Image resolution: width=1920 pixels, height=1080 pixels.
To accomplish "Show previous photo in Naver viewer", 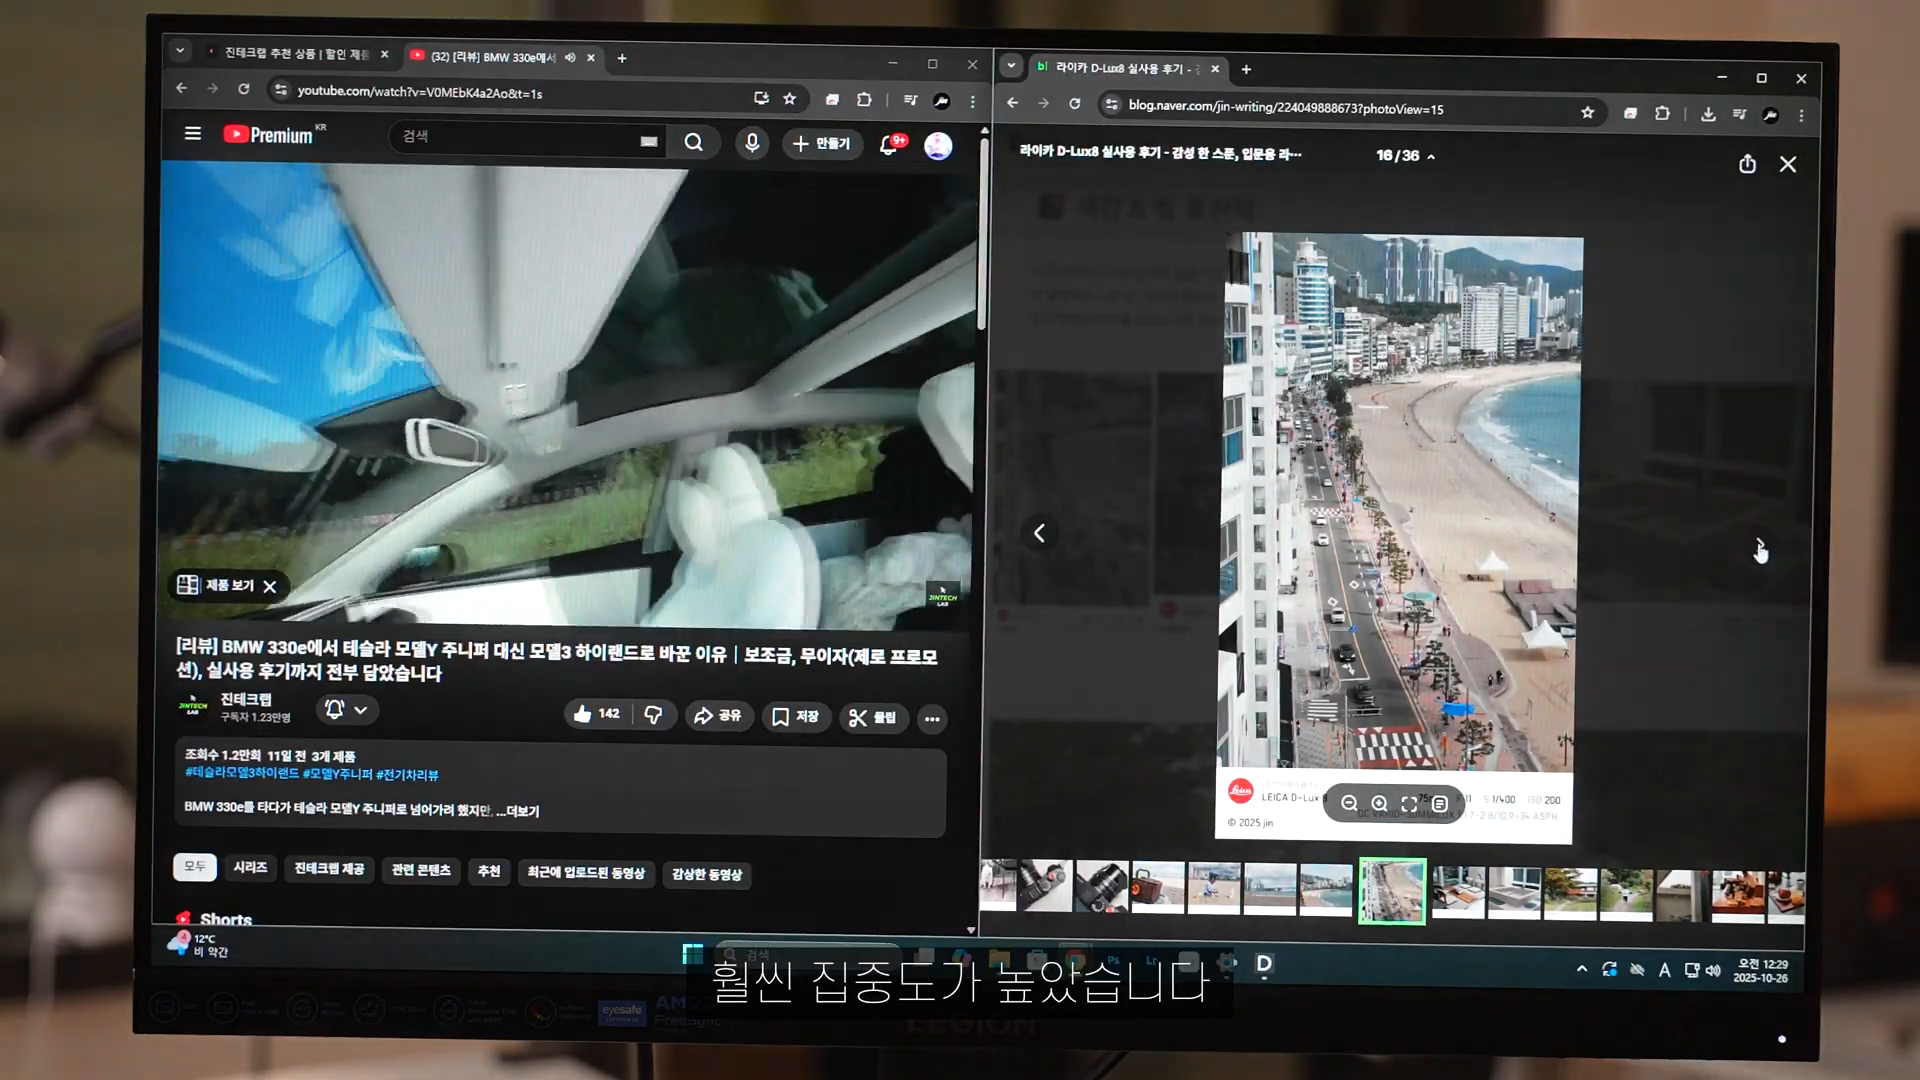I will [1039, 533].
